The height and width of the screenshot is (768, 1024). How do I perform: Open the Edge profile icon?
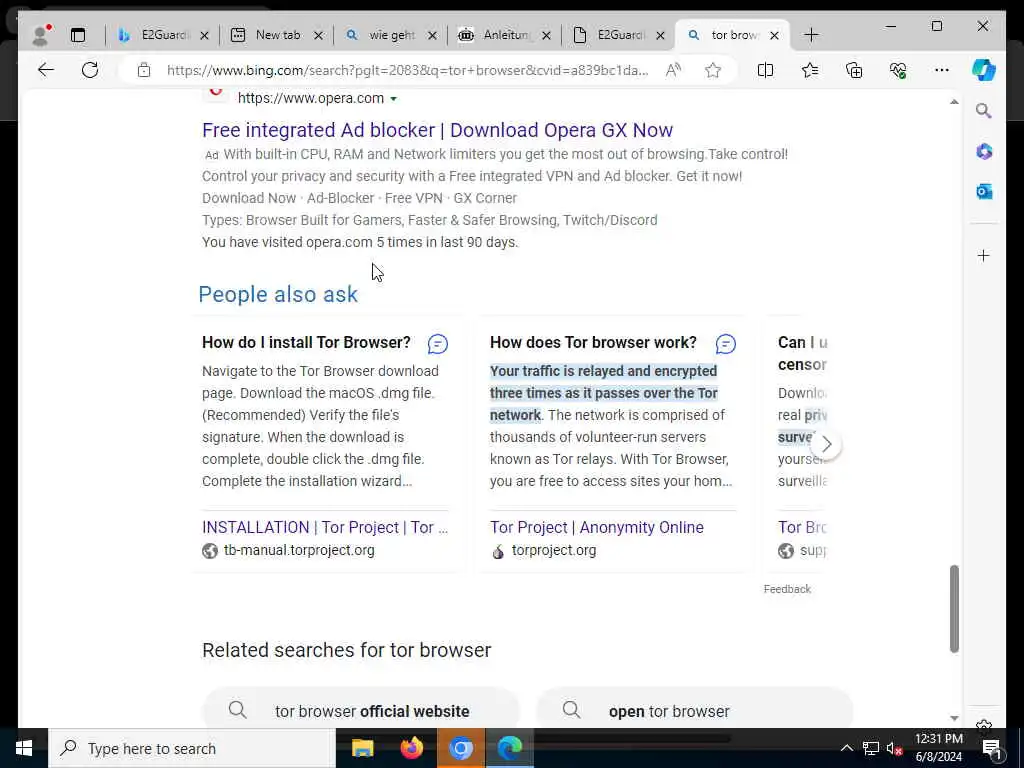pos(40,35)
